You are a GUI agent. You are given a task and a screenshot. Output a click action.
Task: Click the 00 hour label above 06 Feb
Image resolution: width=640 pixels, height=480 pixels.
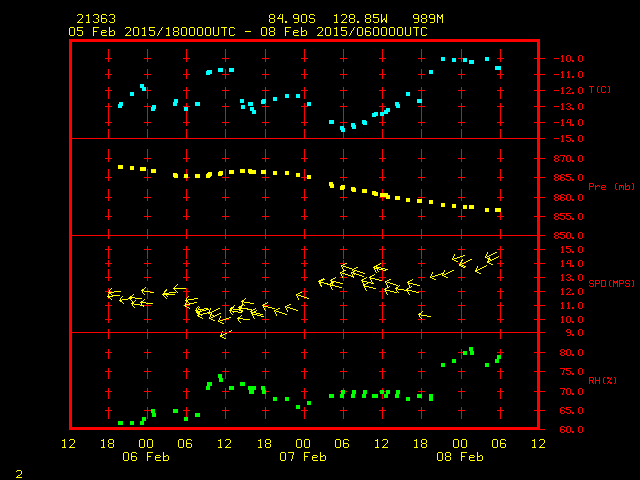pos(146,444)
